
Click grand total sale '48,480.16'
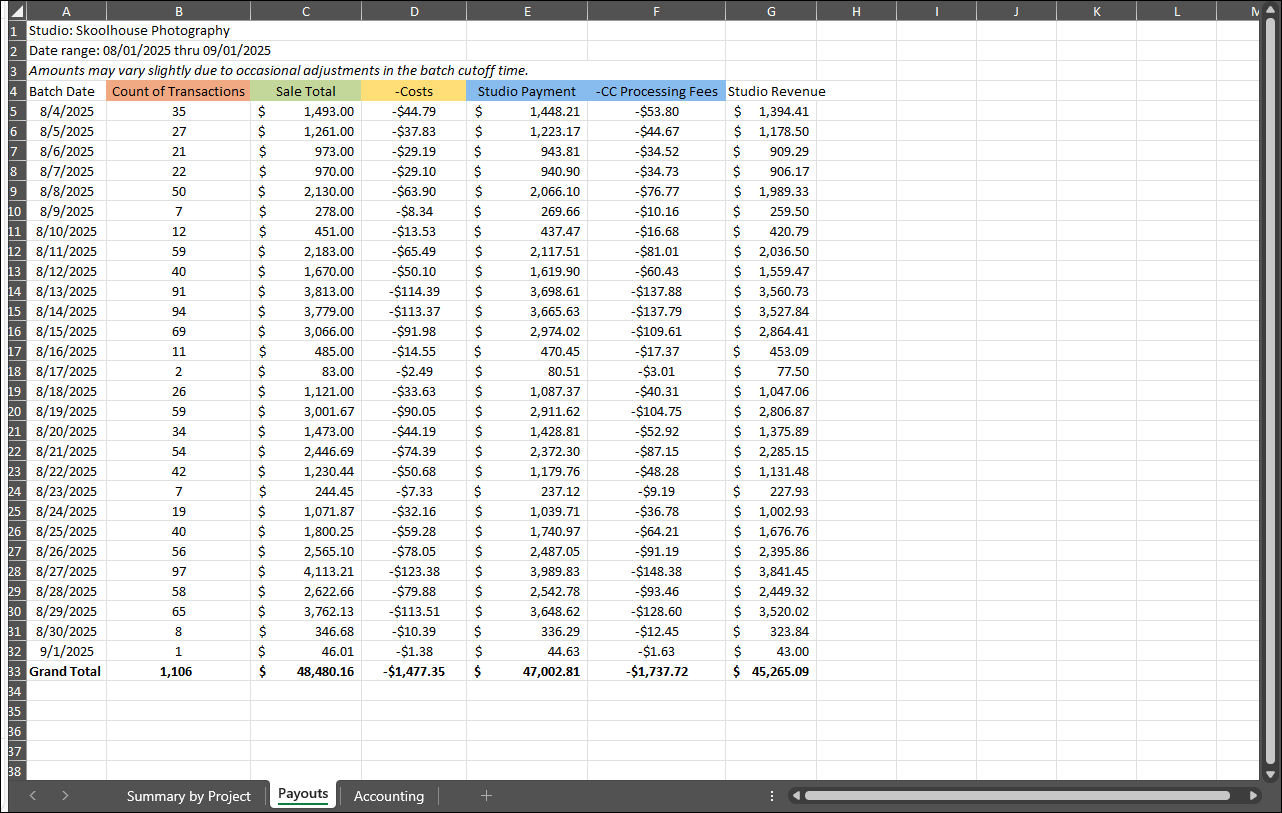tap(305, 671)
